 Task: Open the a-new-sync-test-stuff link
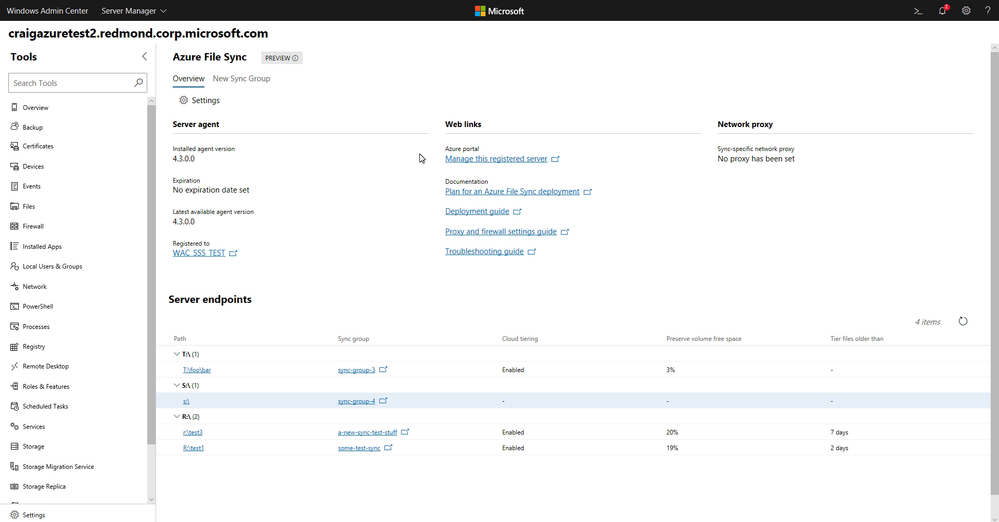click(x=367, y=433)
